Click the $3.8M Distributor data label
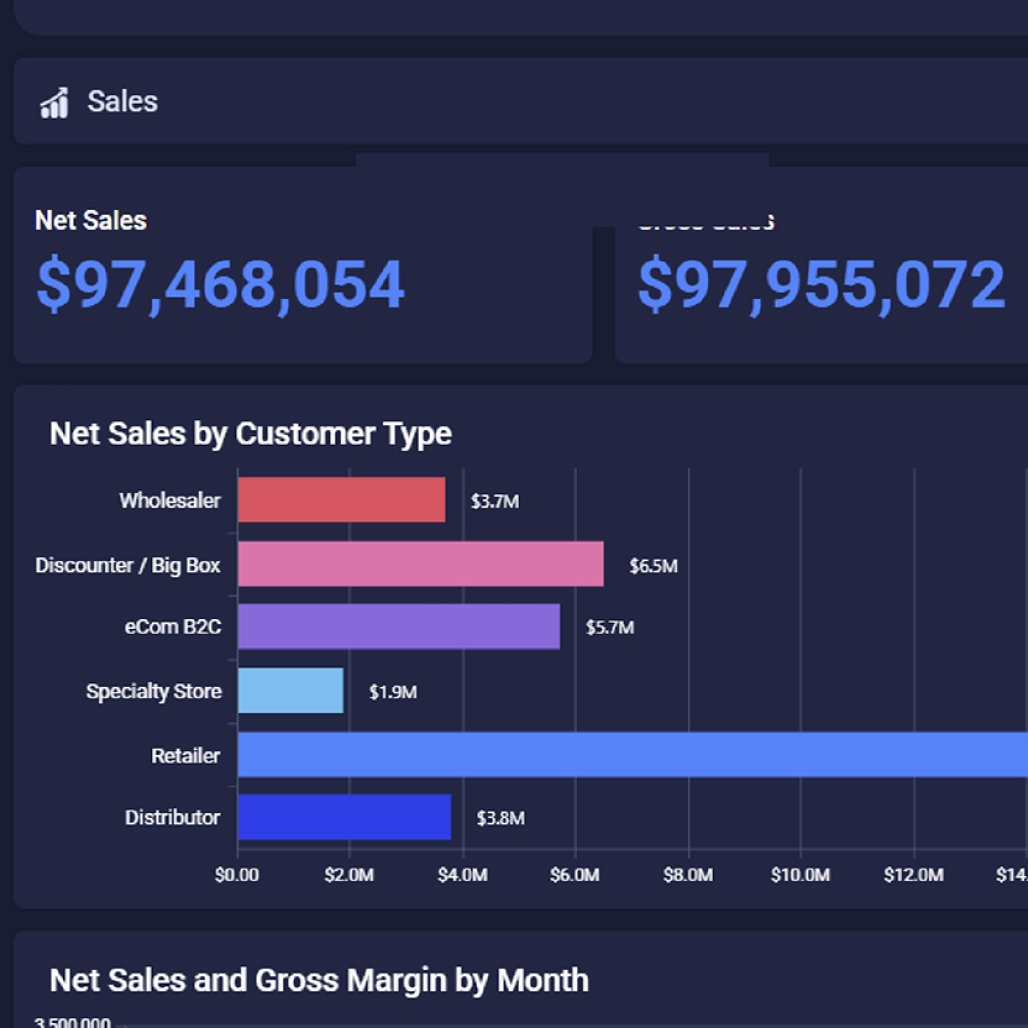Viewport: 1028px width, 1028px height. point(500,819)
